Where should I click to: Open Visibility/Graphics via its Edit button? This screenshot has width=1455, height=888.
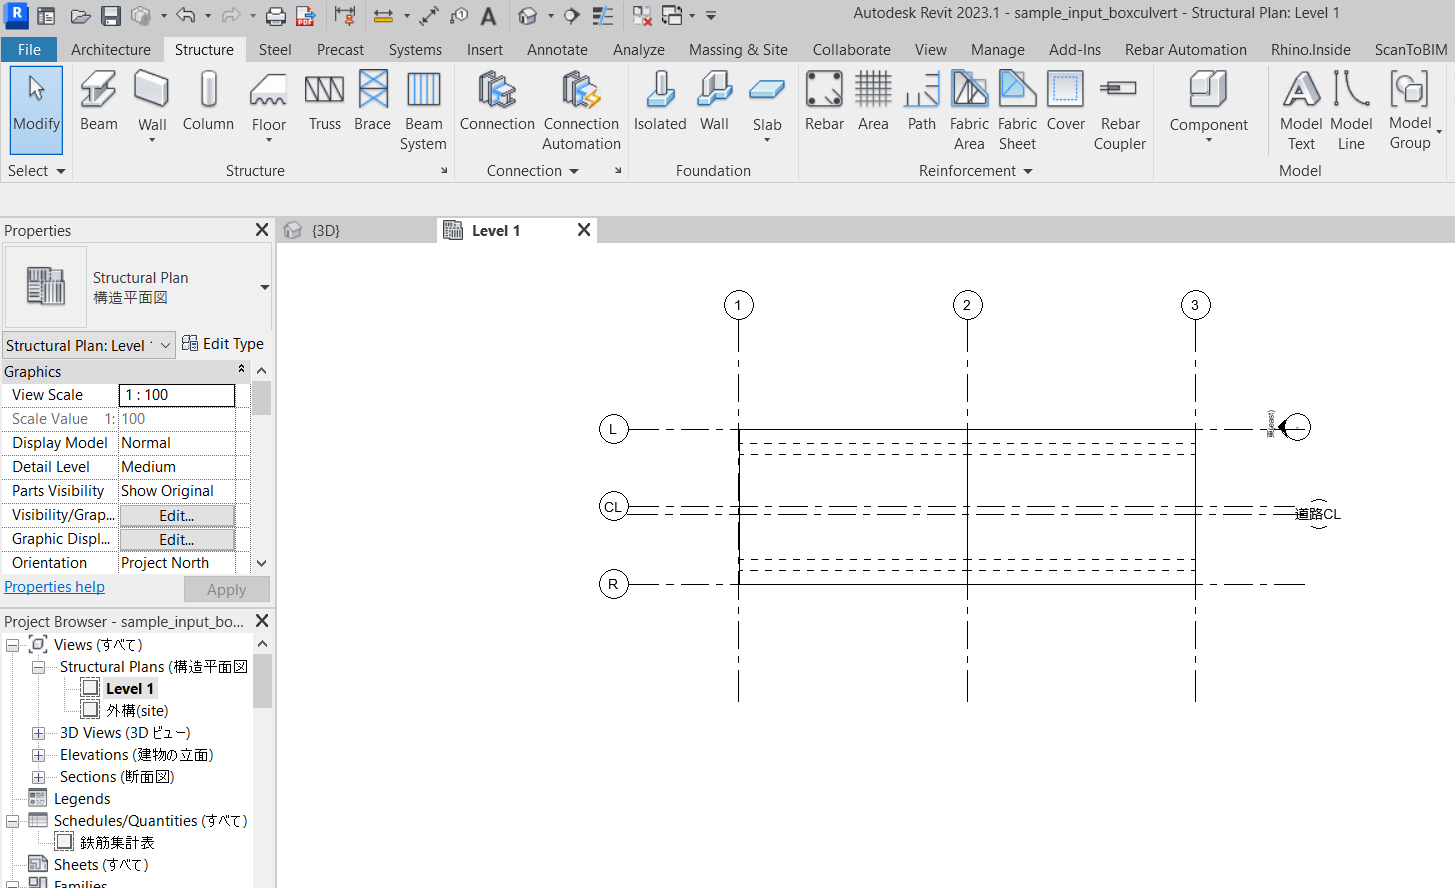coord(176,514)
